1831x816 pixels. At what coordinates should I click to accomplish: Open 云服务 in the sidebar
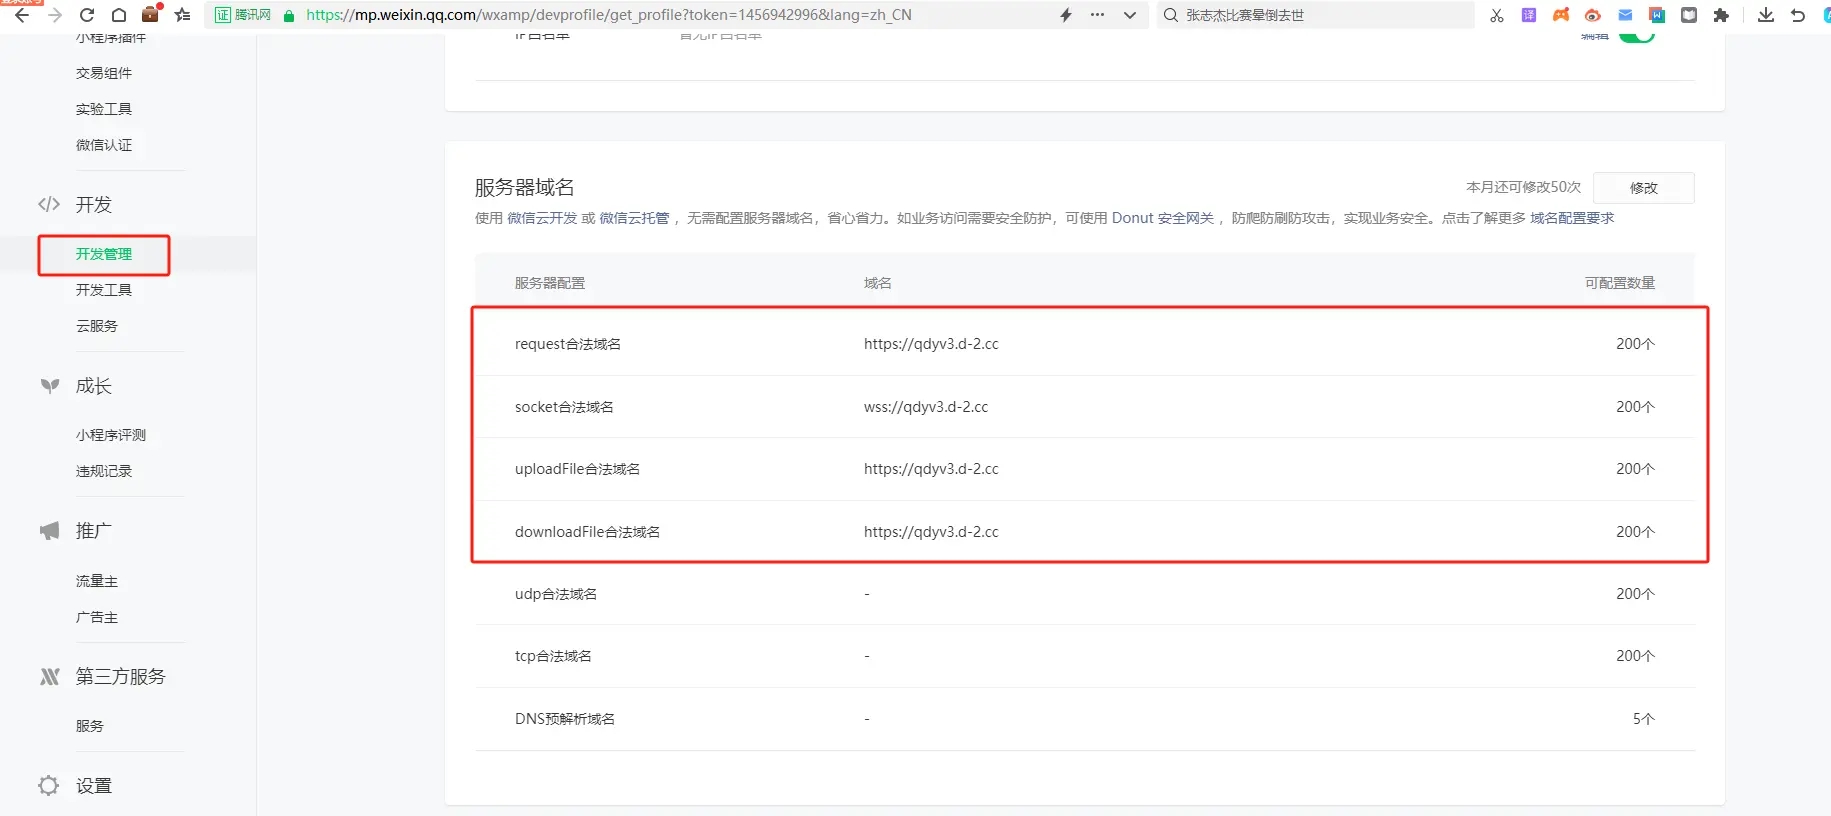(x=97, y=326)
